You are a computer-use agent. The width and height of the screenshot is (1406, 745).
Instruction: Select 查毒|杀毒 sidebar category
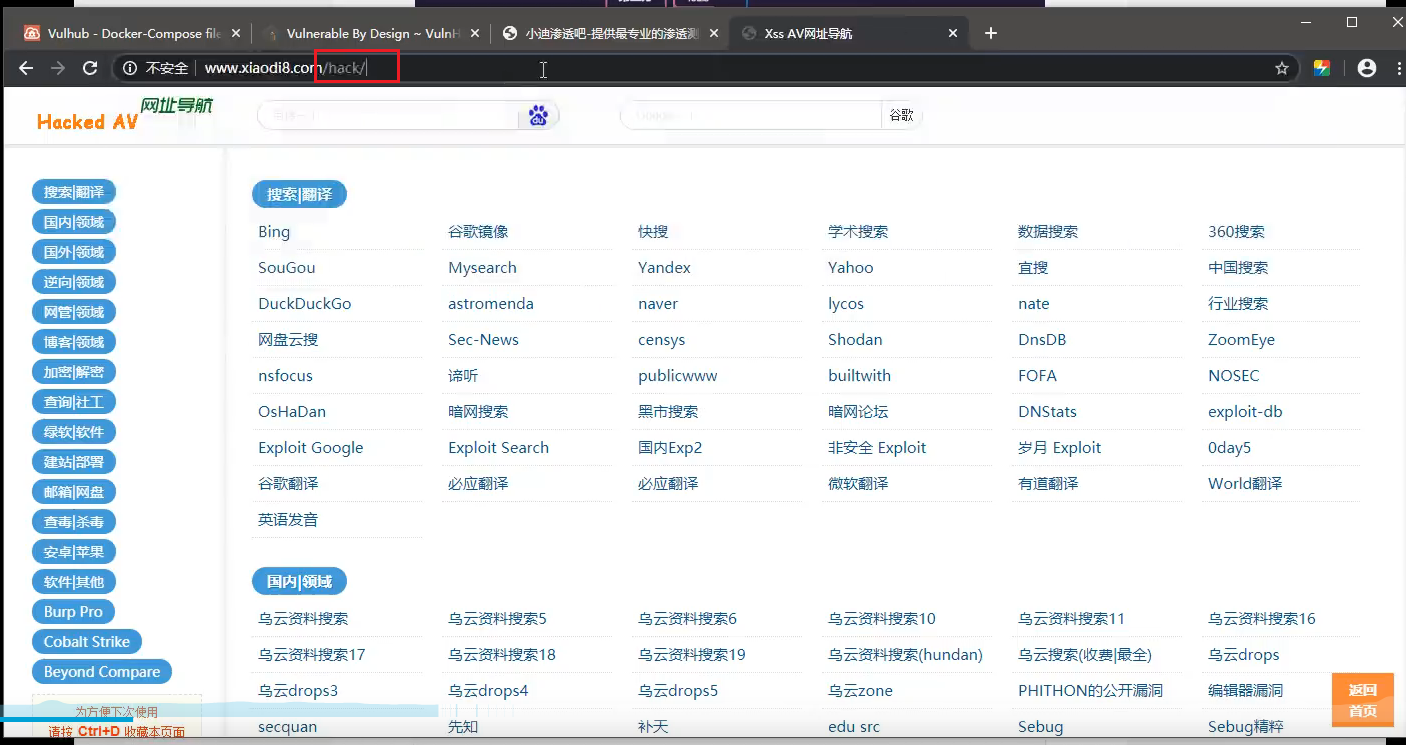point(74,522)
